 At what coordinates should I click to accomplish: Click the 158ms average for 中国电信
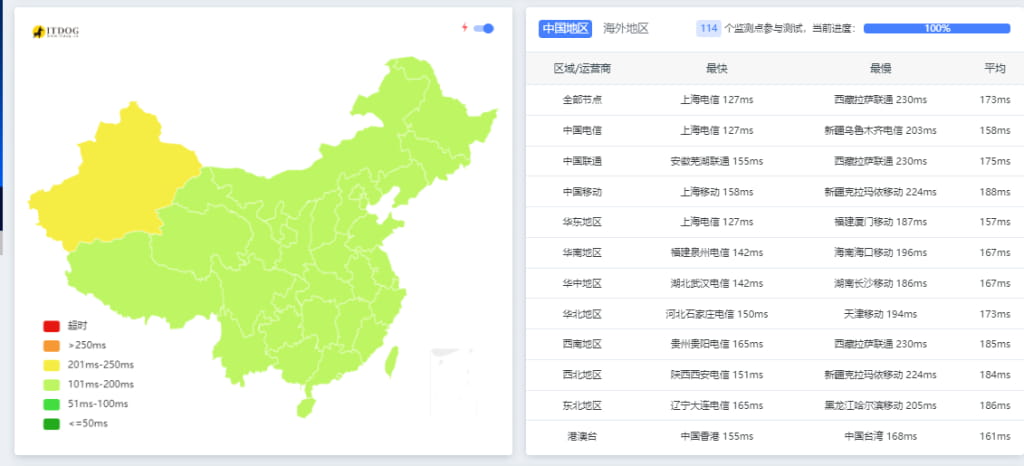995,131
